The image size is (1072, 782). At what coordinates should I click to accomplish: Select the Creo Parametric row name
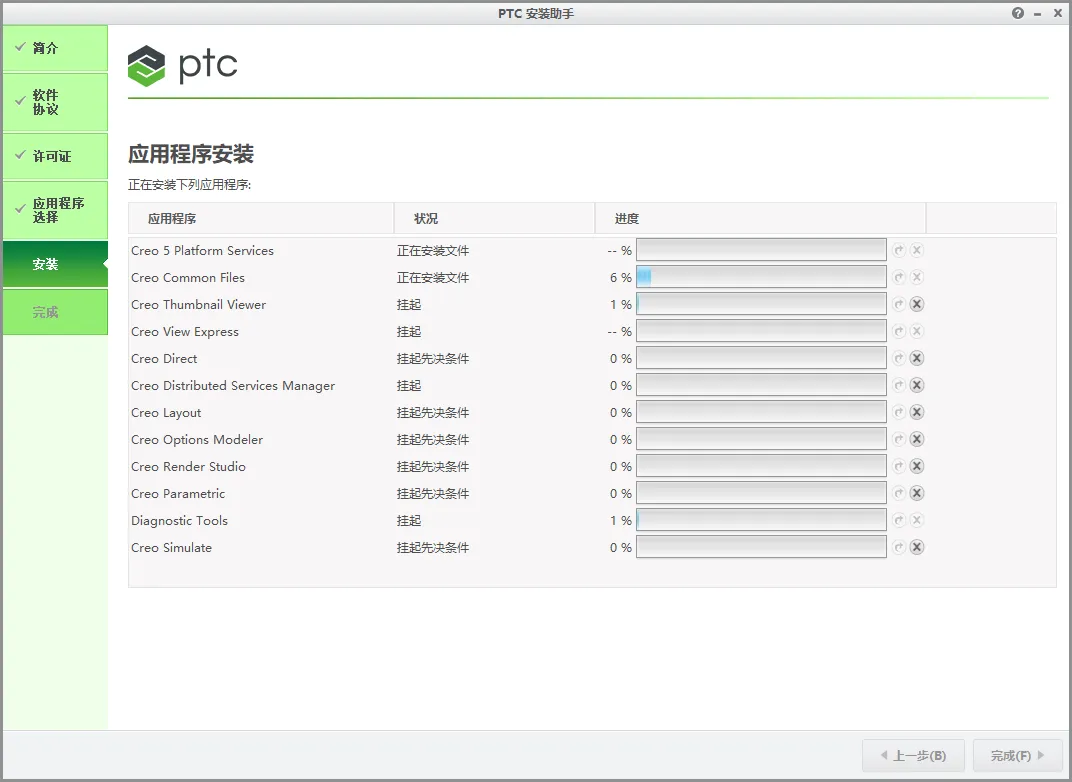[x=178, y=494]
